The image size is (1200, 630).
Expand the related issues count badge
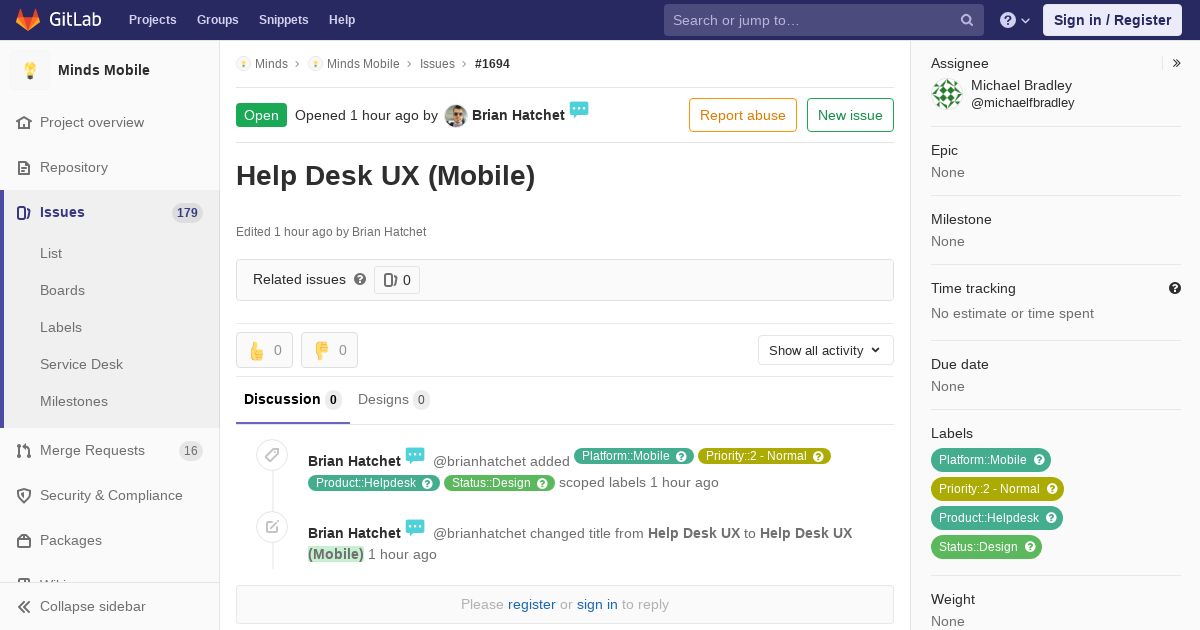[397, 280]
